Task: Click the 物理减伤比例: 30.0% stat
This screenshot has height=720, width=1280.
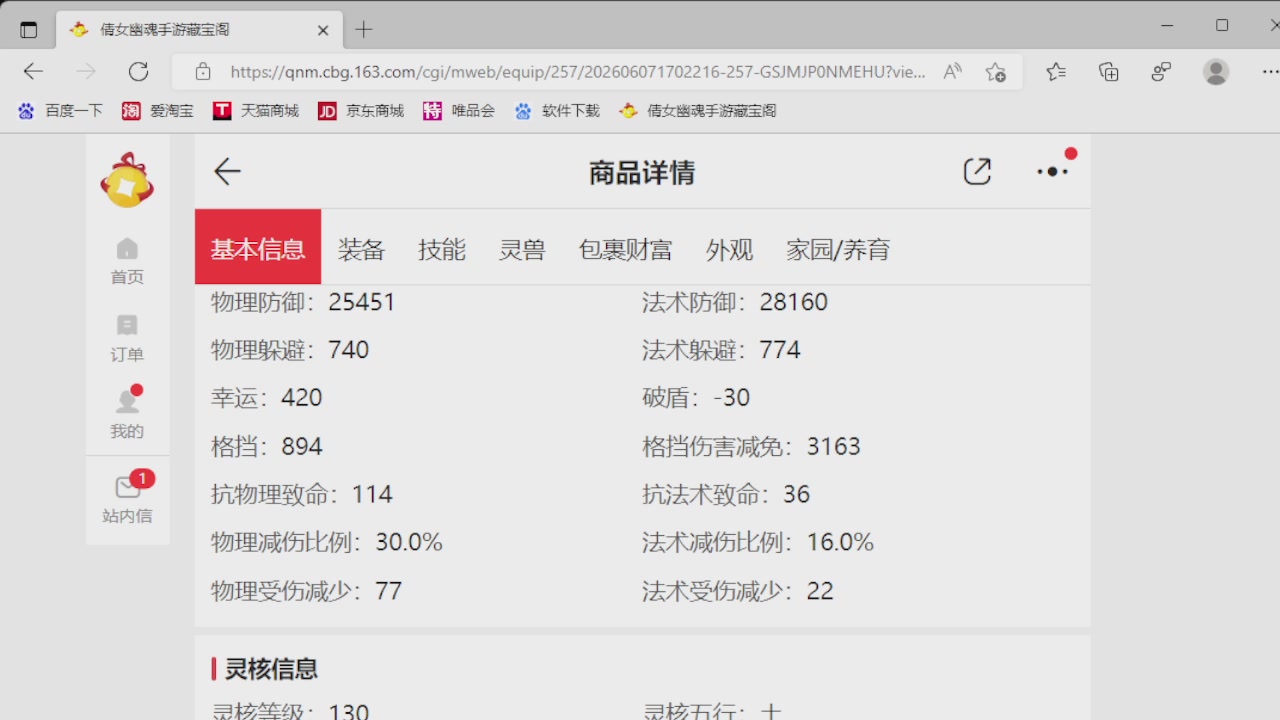Action: (327, 542)
